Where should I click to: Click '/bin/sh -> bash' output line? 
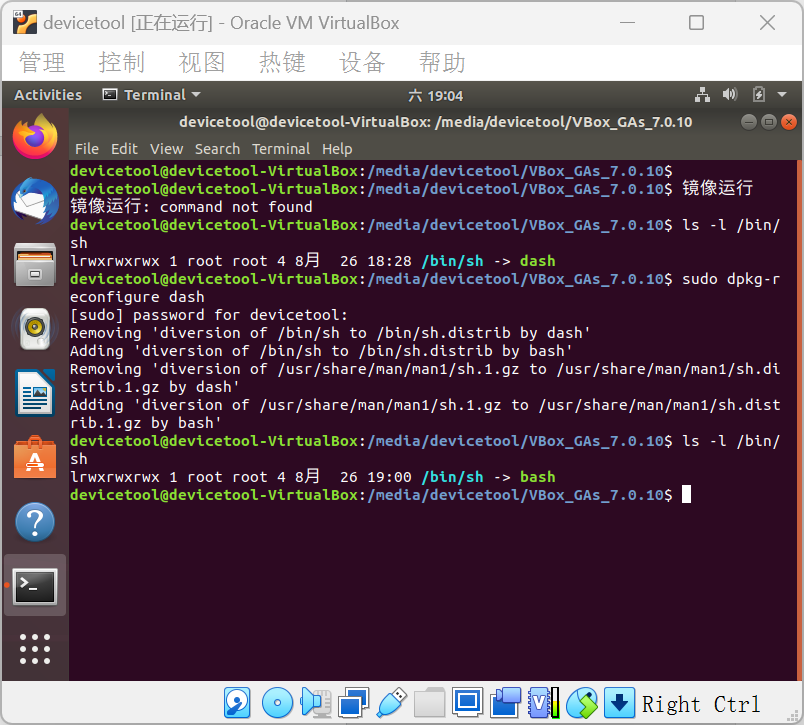click(313, 477)
